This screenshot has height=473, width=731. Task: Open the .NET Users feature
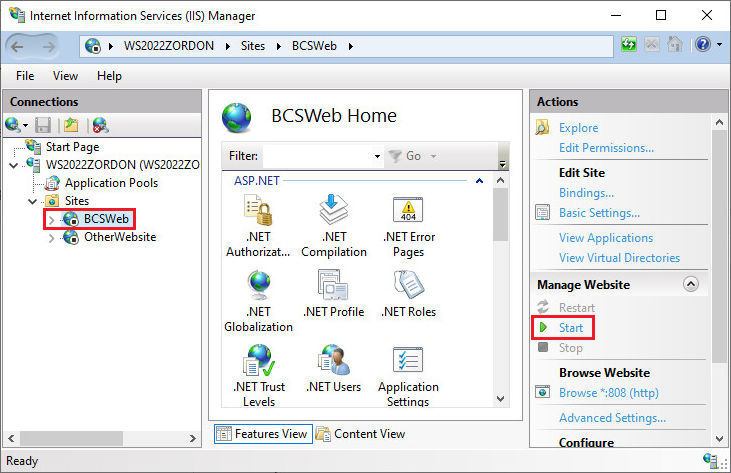point(333,362)
